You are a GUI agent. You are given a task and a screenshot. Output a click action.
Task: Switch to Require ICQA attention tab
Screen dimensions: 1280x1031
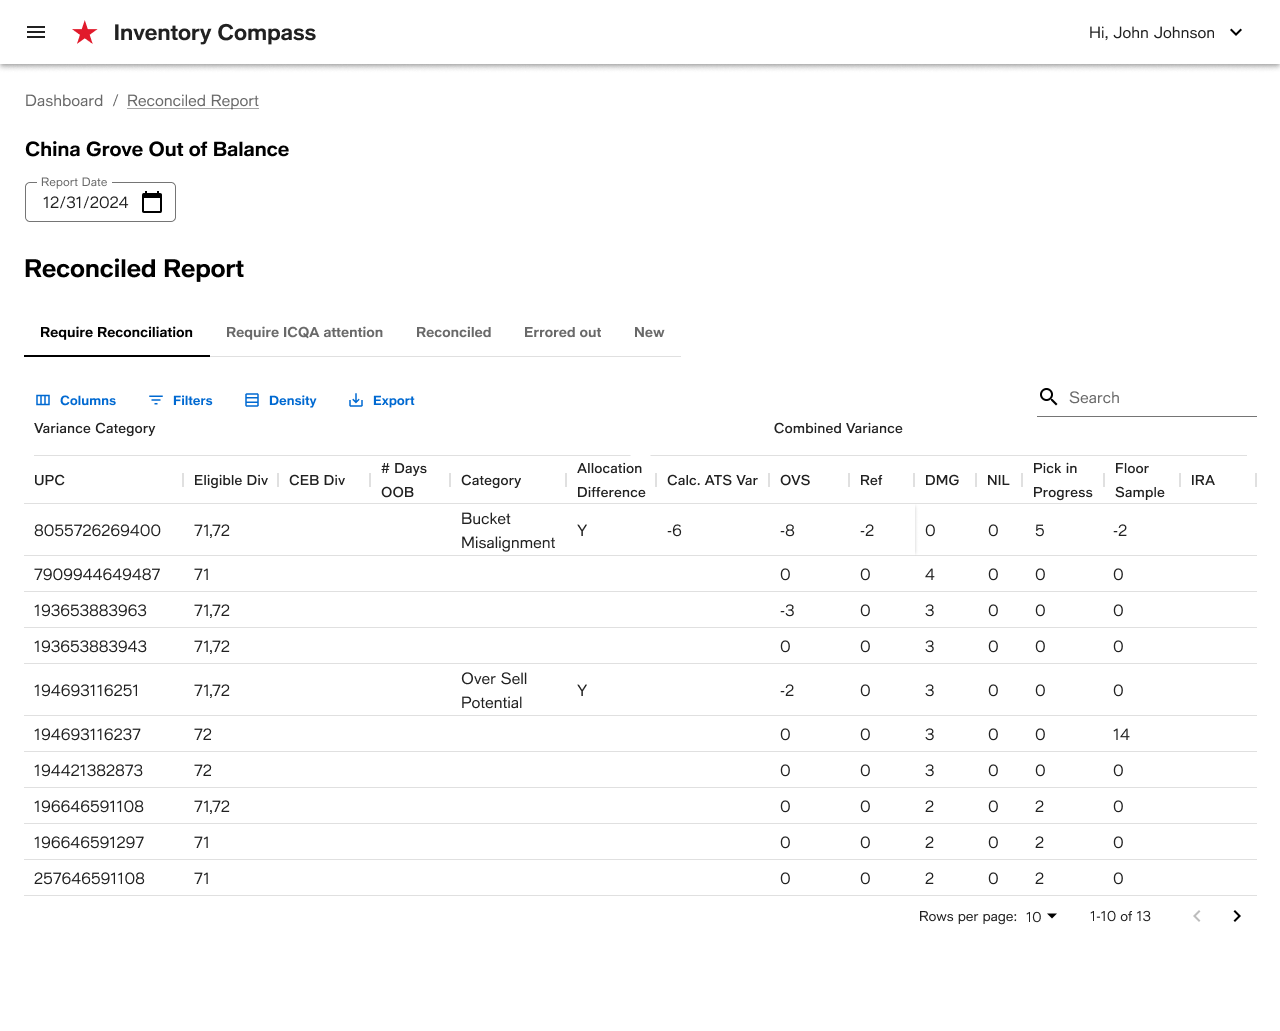pyautogui.click(x=304, y=332)
